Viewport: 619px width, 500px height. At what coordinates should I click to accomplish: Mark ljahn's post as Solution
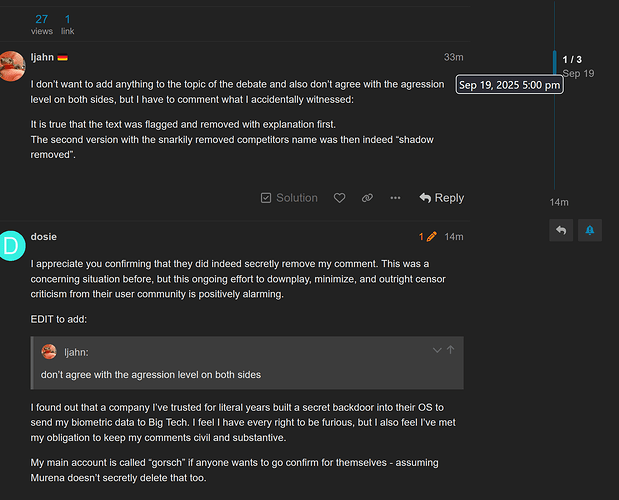(x=288, y=198)
